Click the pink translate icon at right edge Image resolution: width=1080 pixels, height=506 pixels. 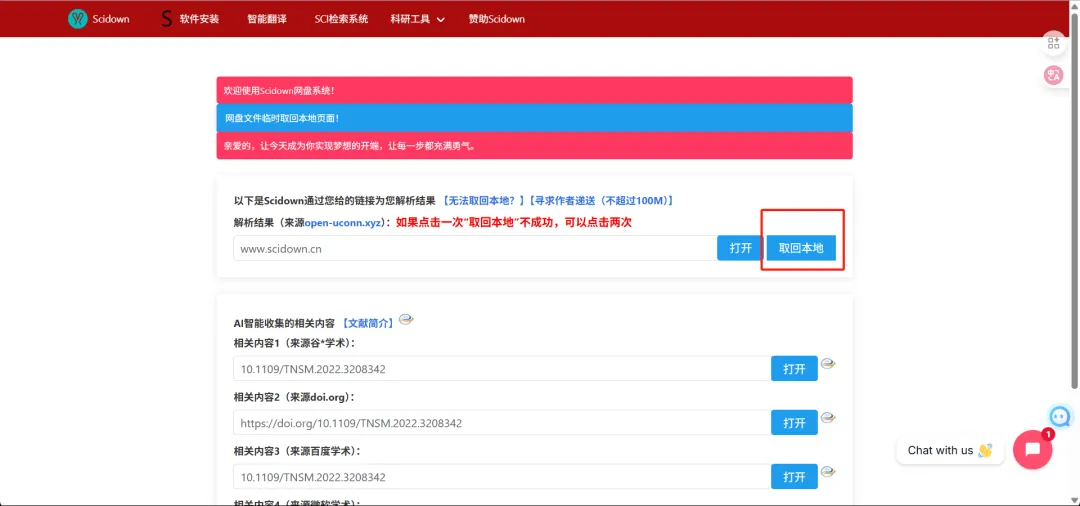point(1054,75)
